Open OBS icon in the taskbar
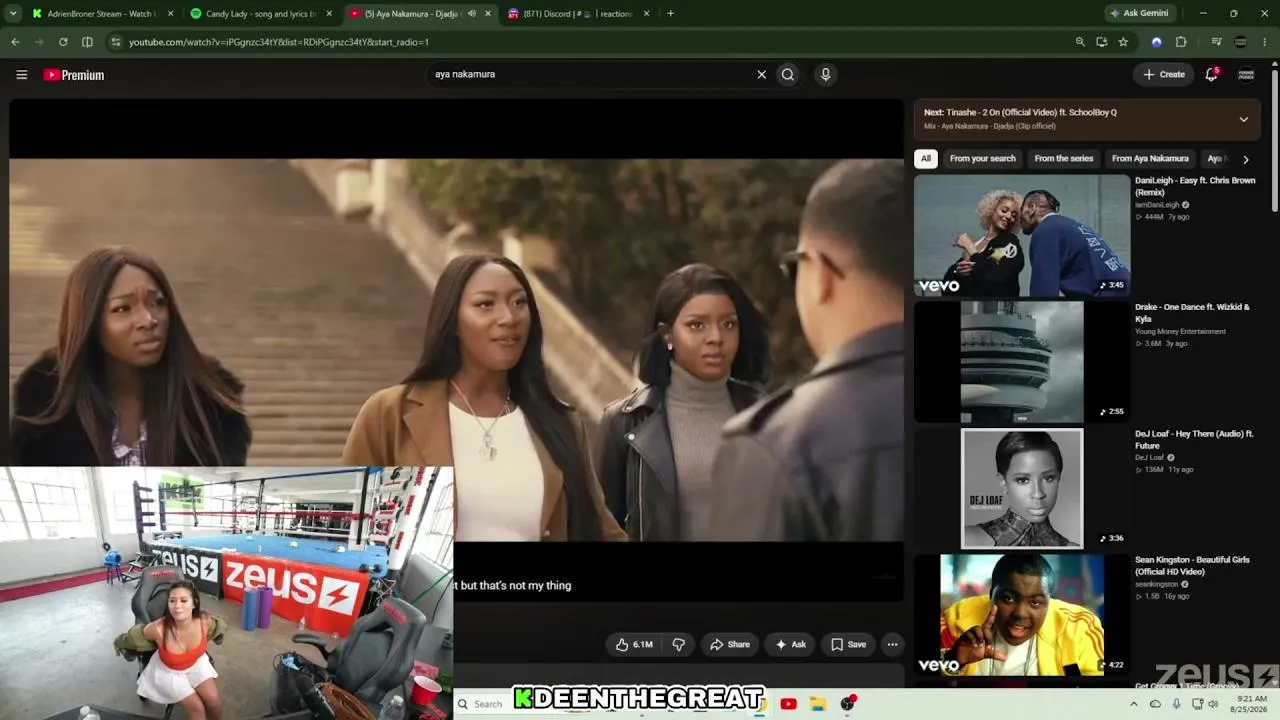1280x720 pixels. pos(848,704)
